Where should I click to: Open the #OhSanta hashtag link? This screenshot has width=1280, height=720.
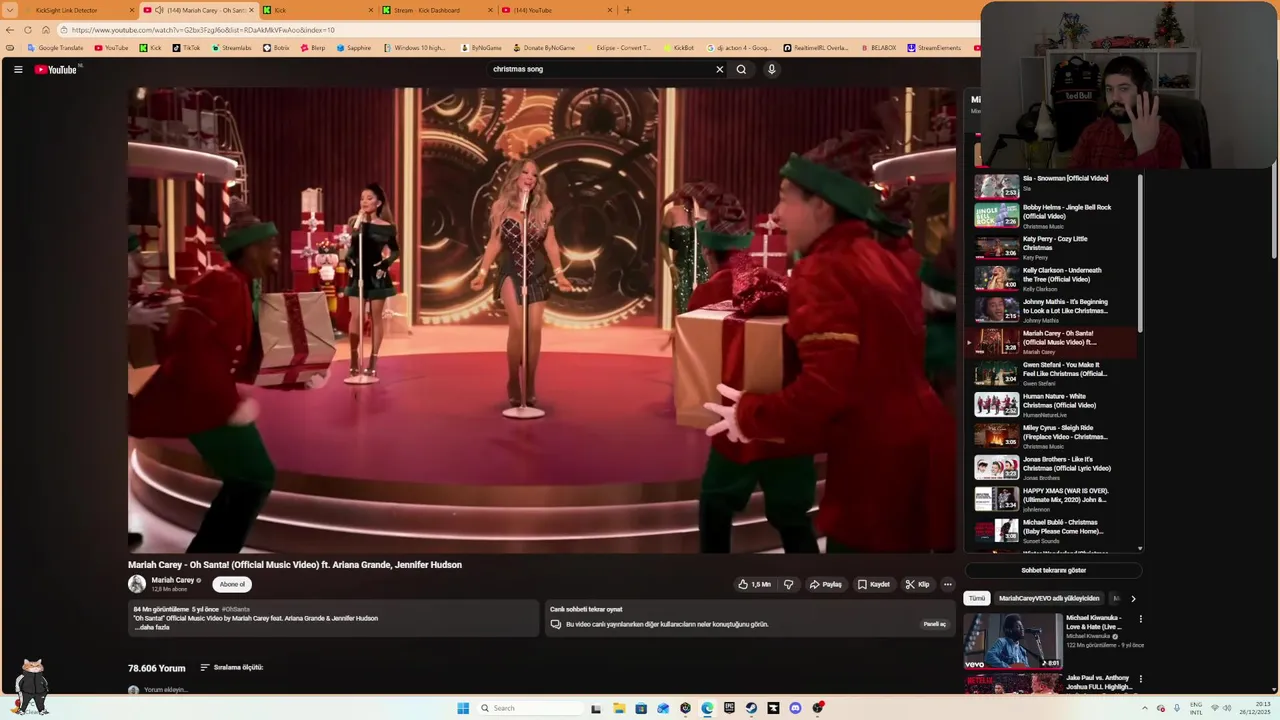[x=237, y=609]
